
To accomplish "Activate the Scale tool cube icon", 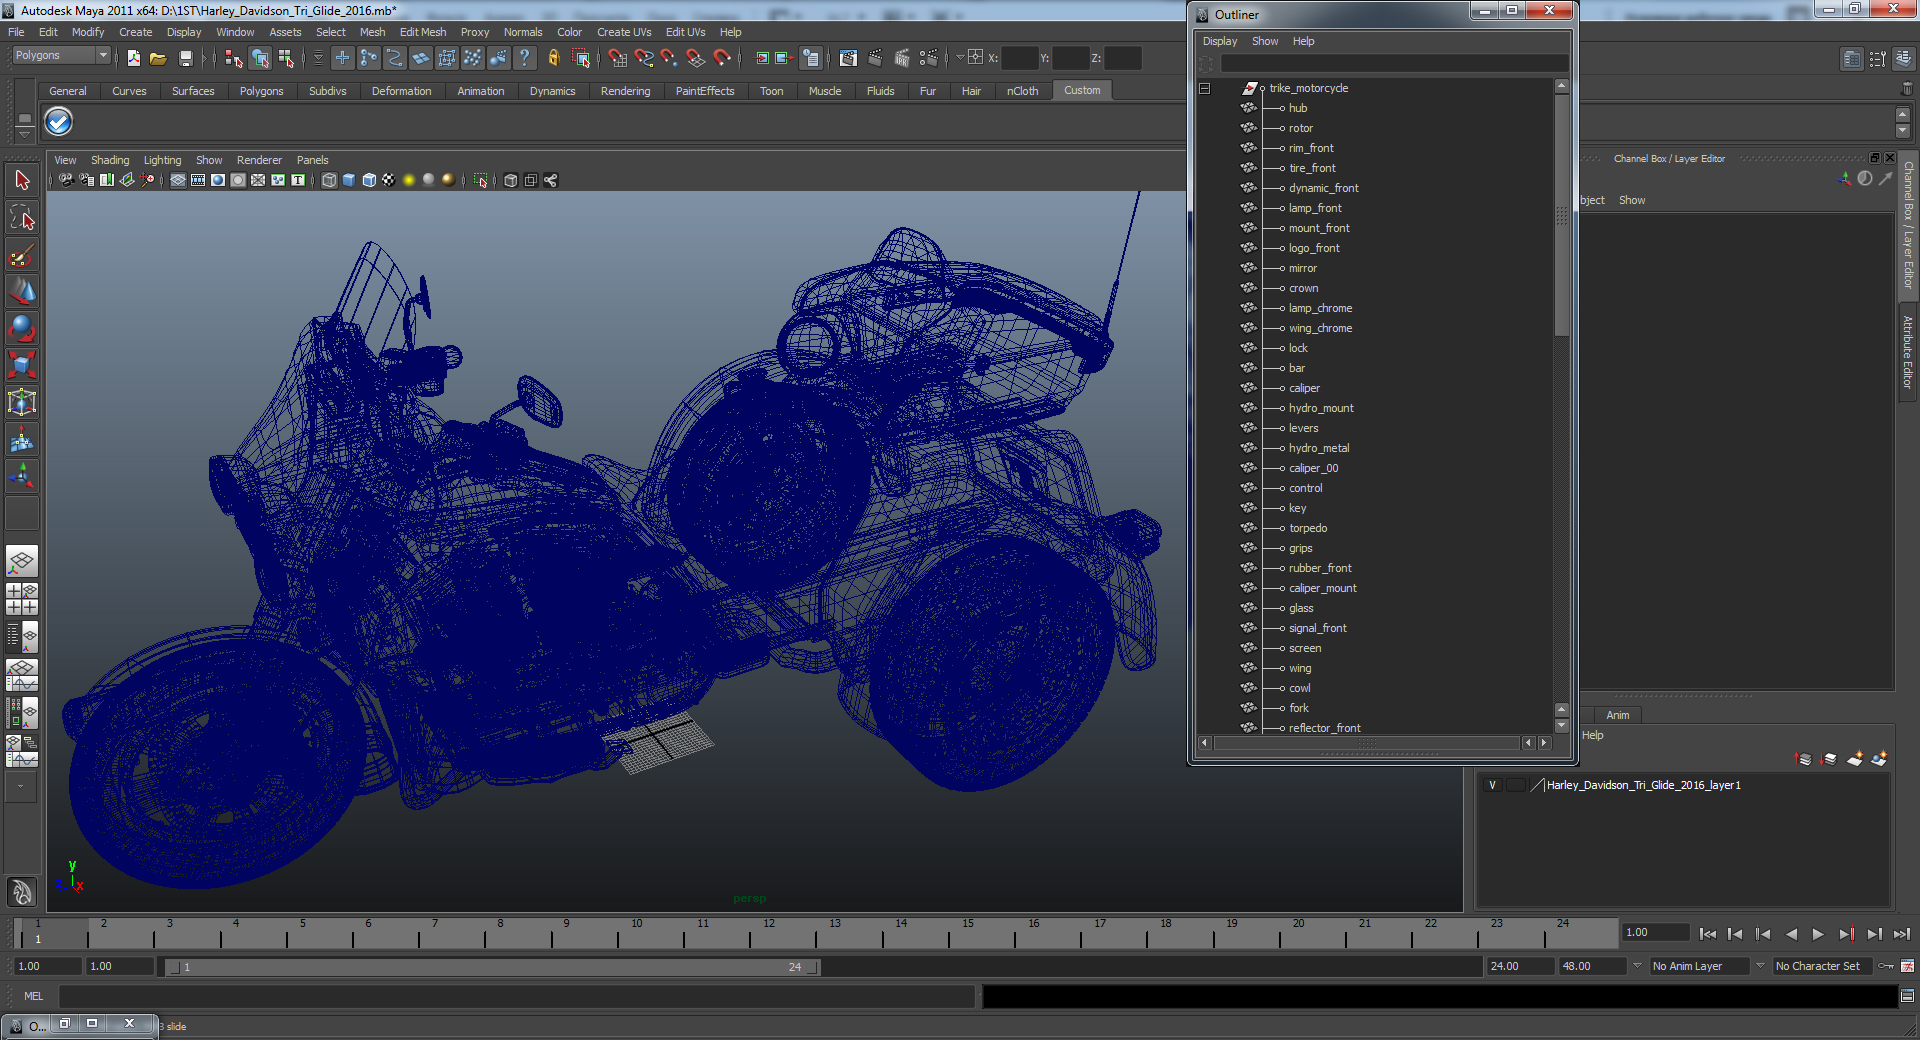I will pos(22,365).
